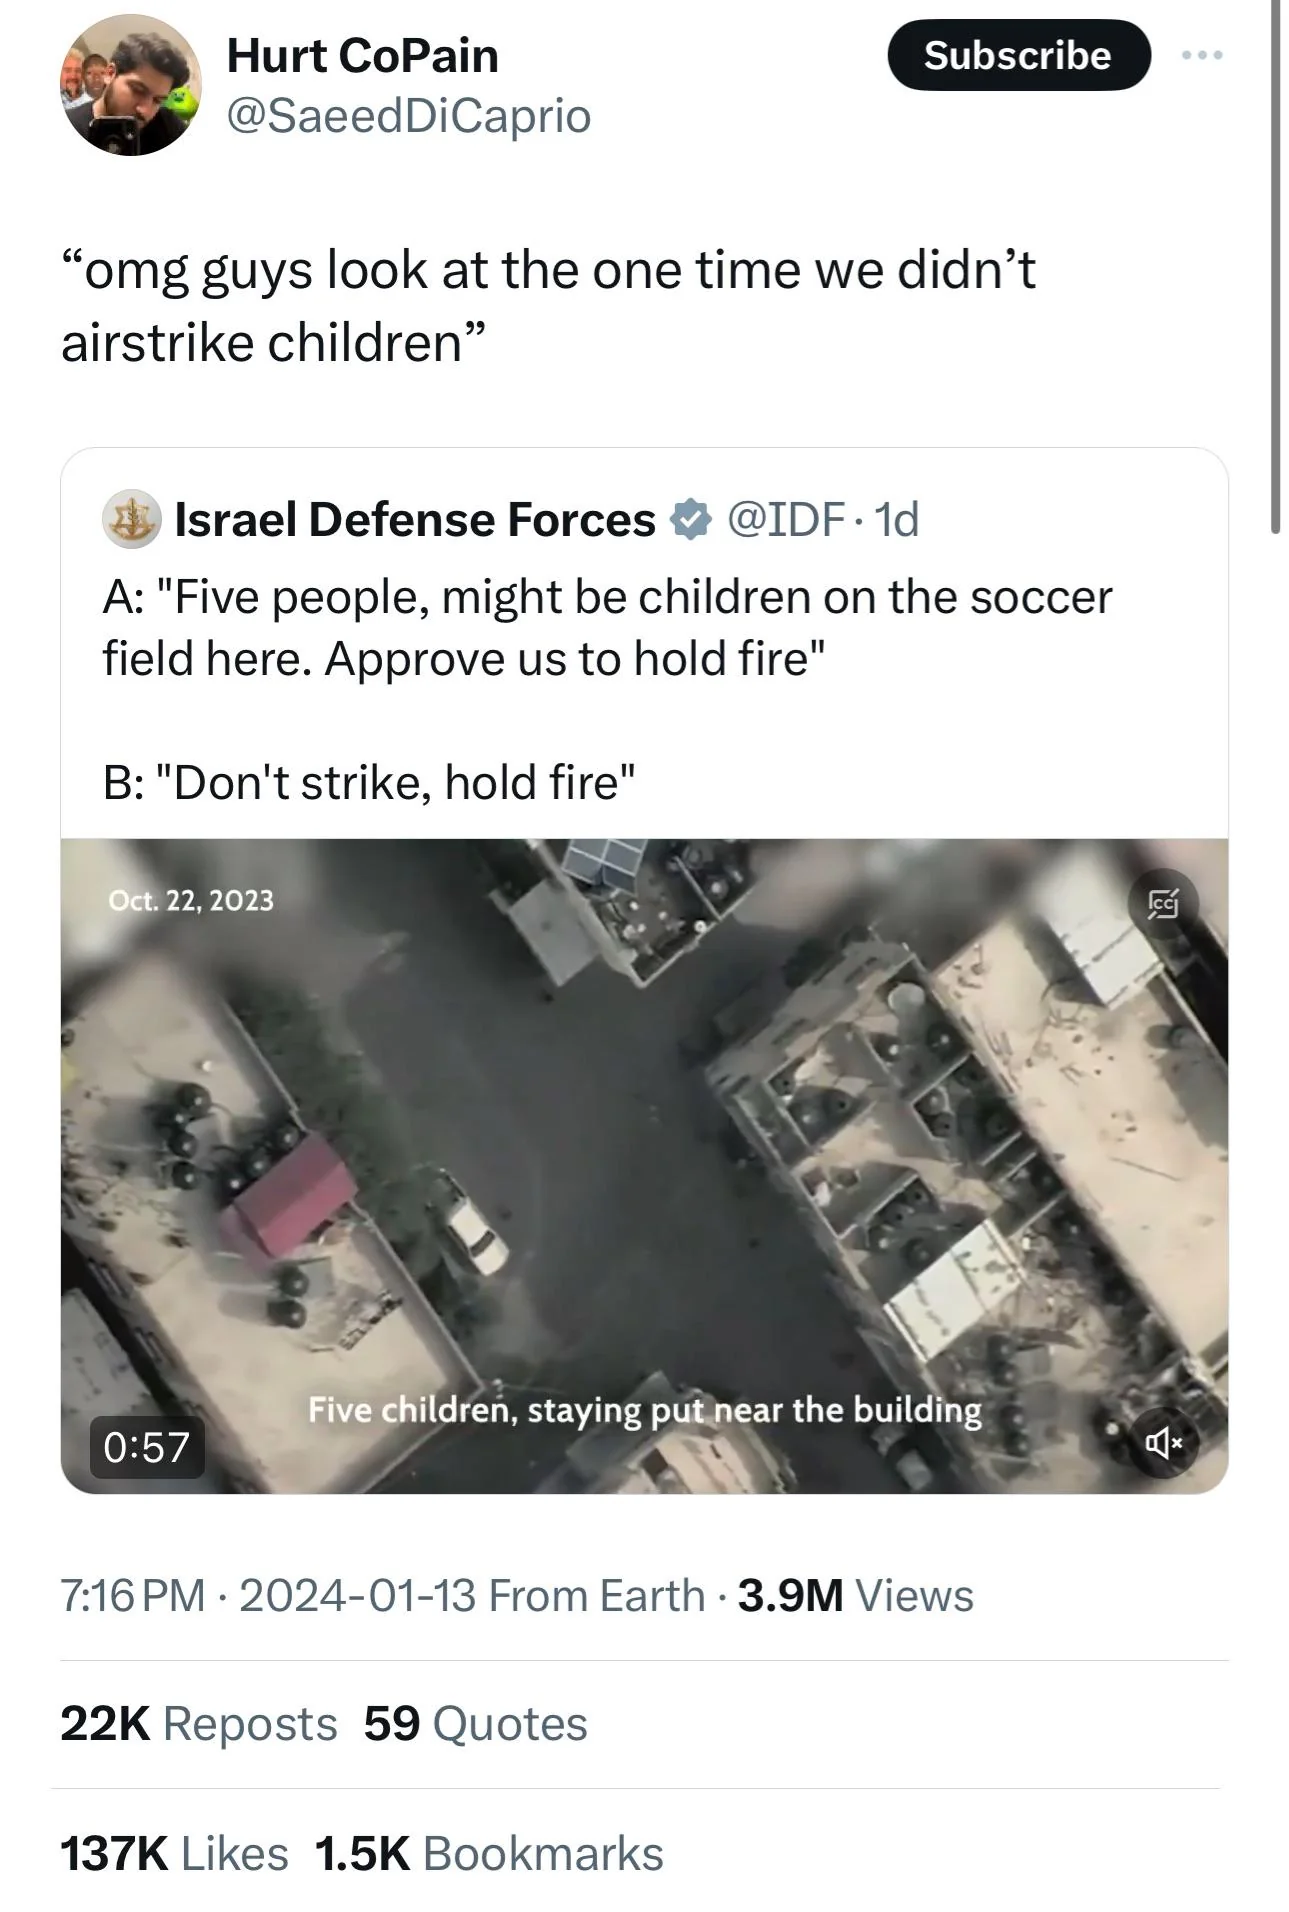Image resolution: width=1289 pixels, height=1912 pixels.
Task: View the 137K Likes list
Action: (174, 1853)
